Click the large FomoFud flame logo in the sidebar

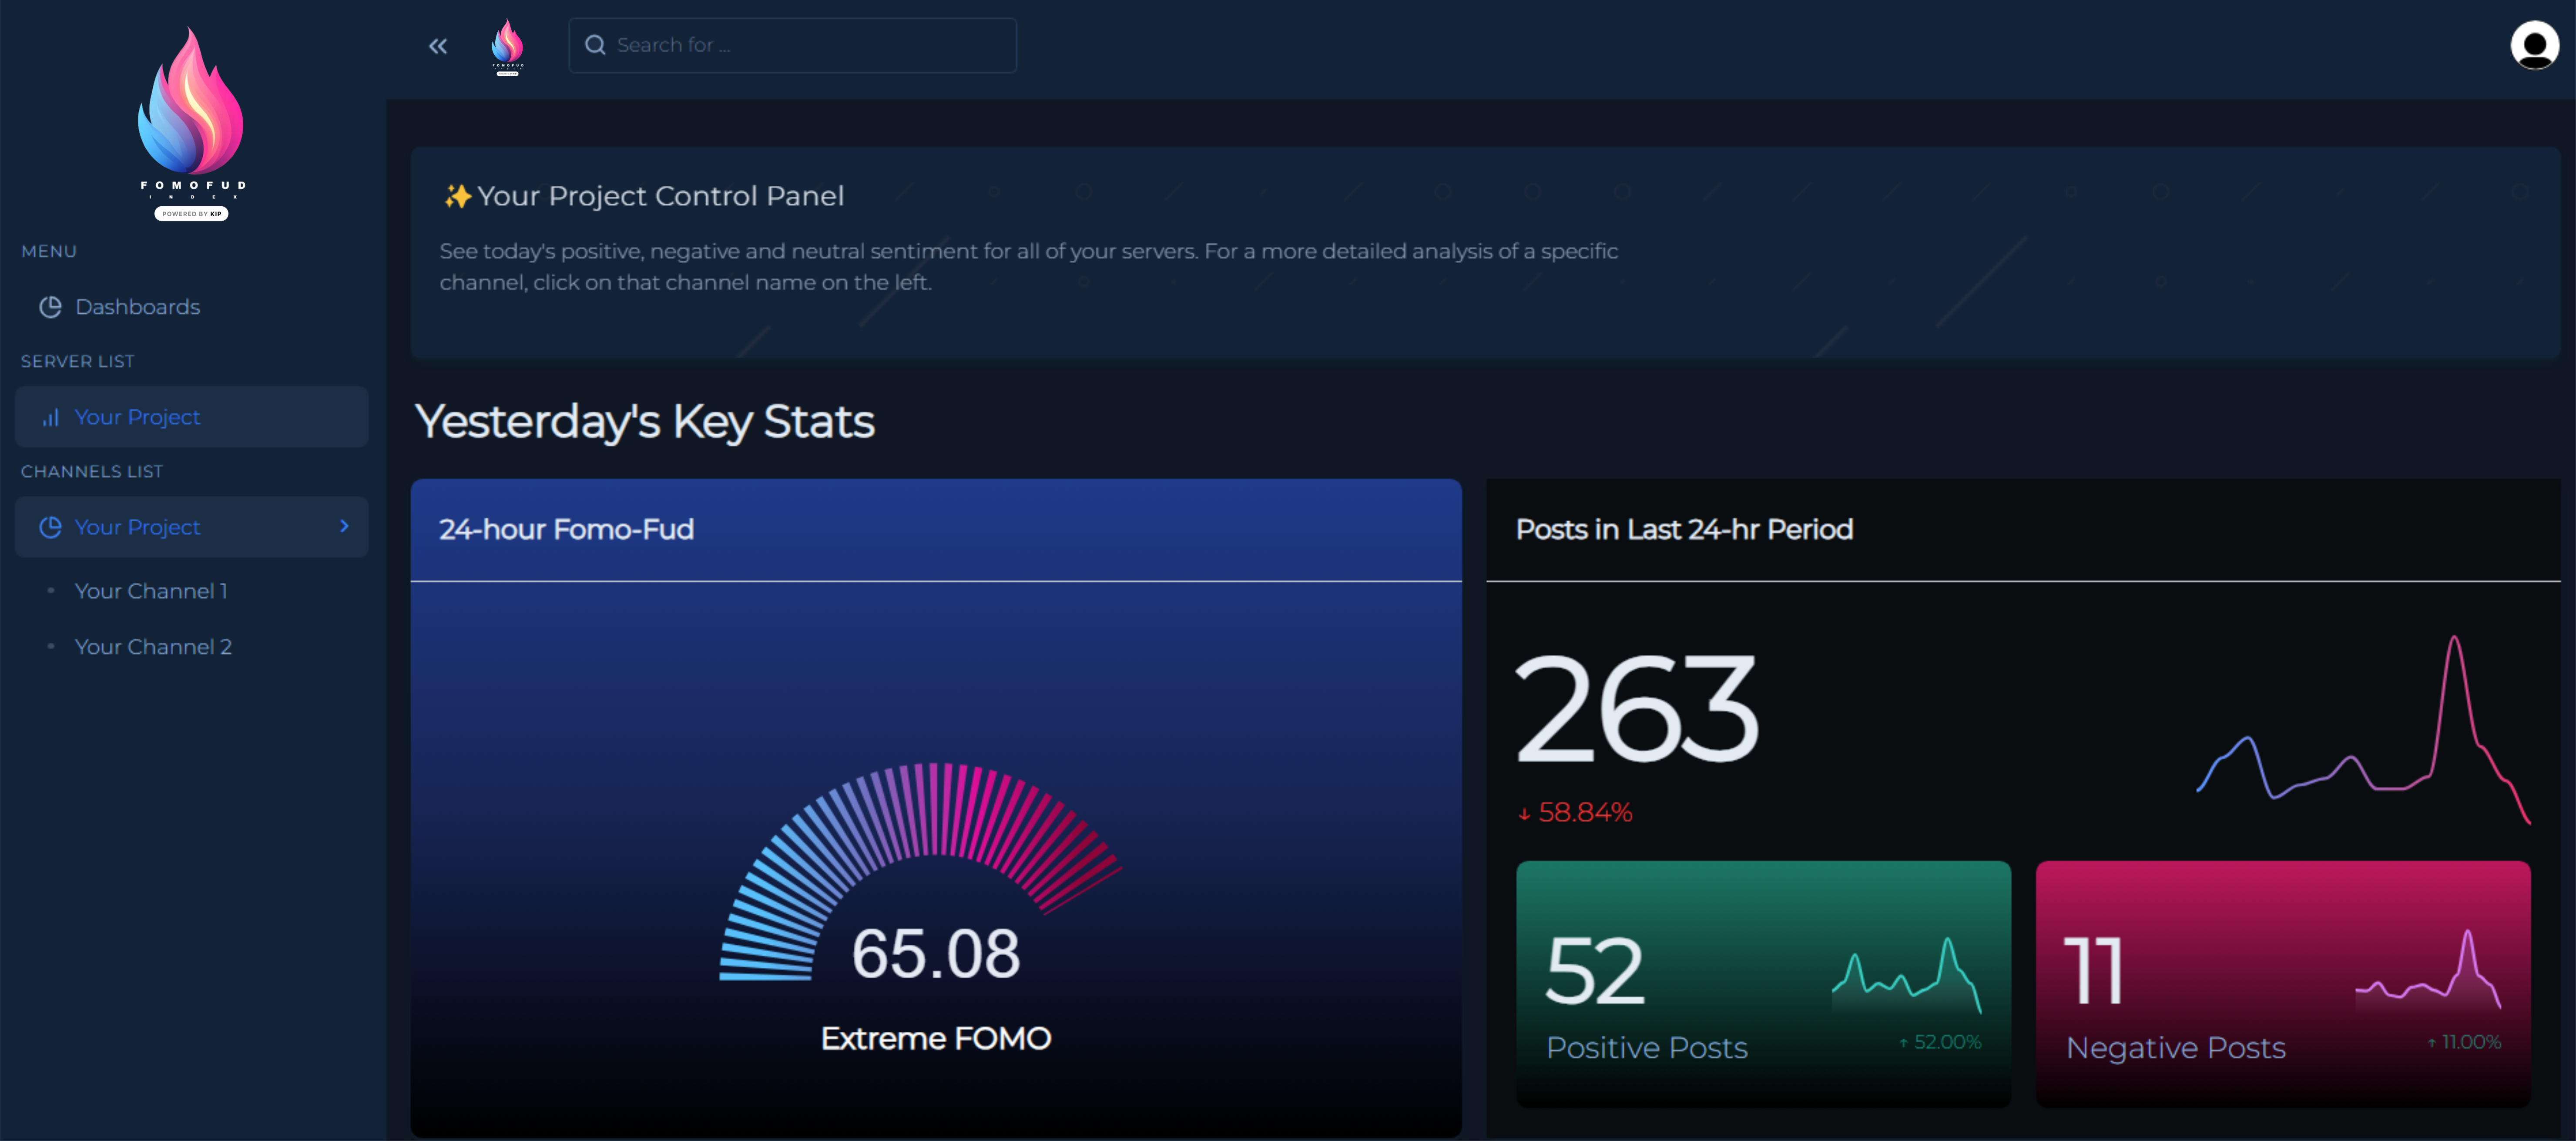click(x=191, y=123)
